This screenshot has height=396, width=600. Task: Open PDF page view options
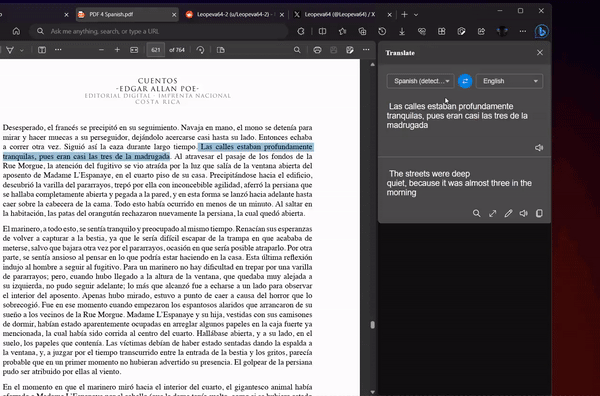click(221, 50)
